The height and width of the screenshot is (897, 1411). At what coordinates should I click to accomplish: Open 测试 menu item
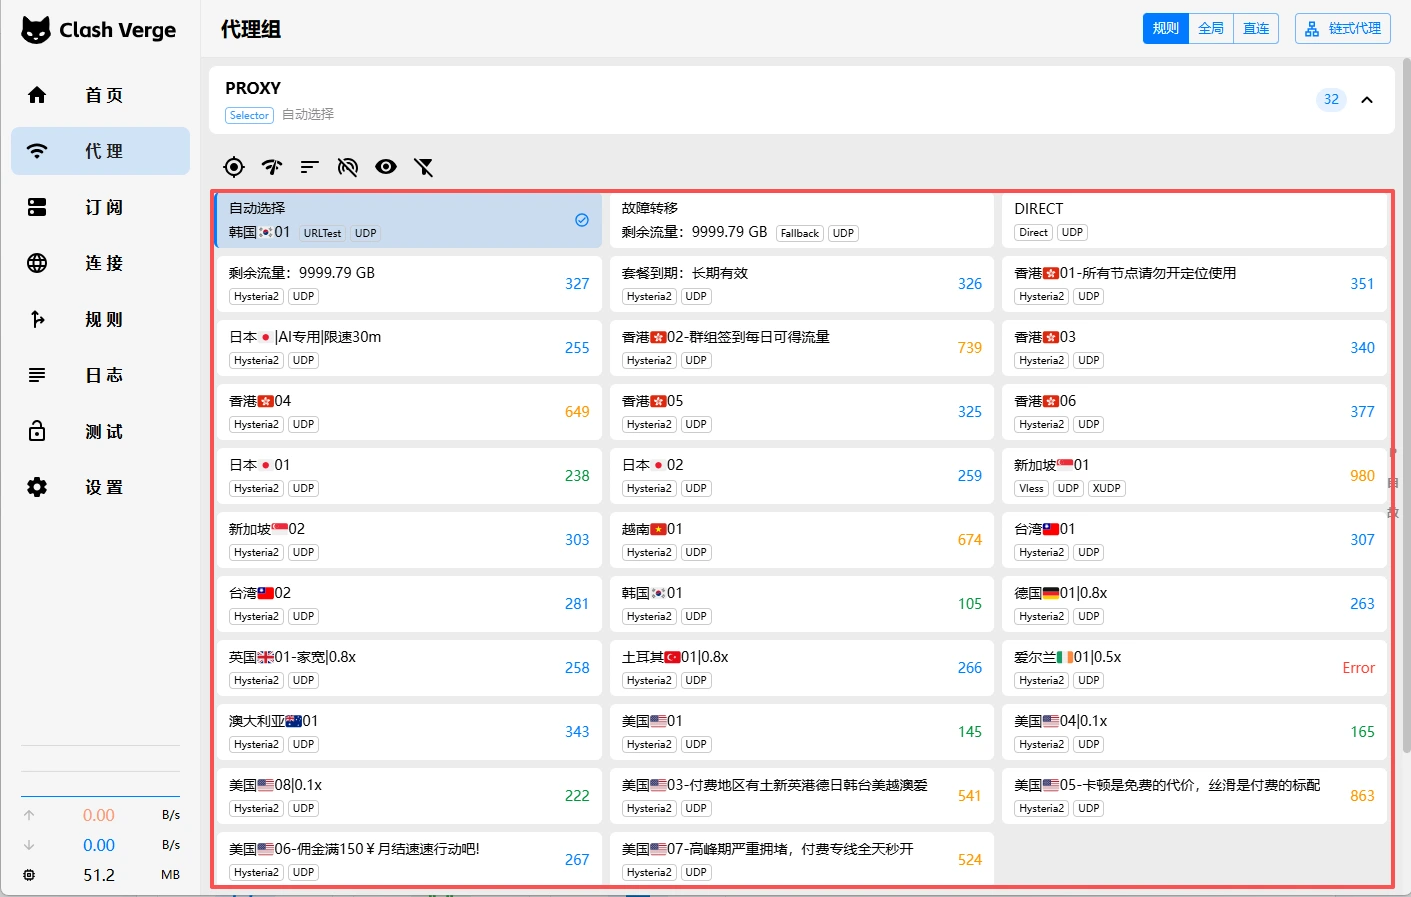click(100, 431)
